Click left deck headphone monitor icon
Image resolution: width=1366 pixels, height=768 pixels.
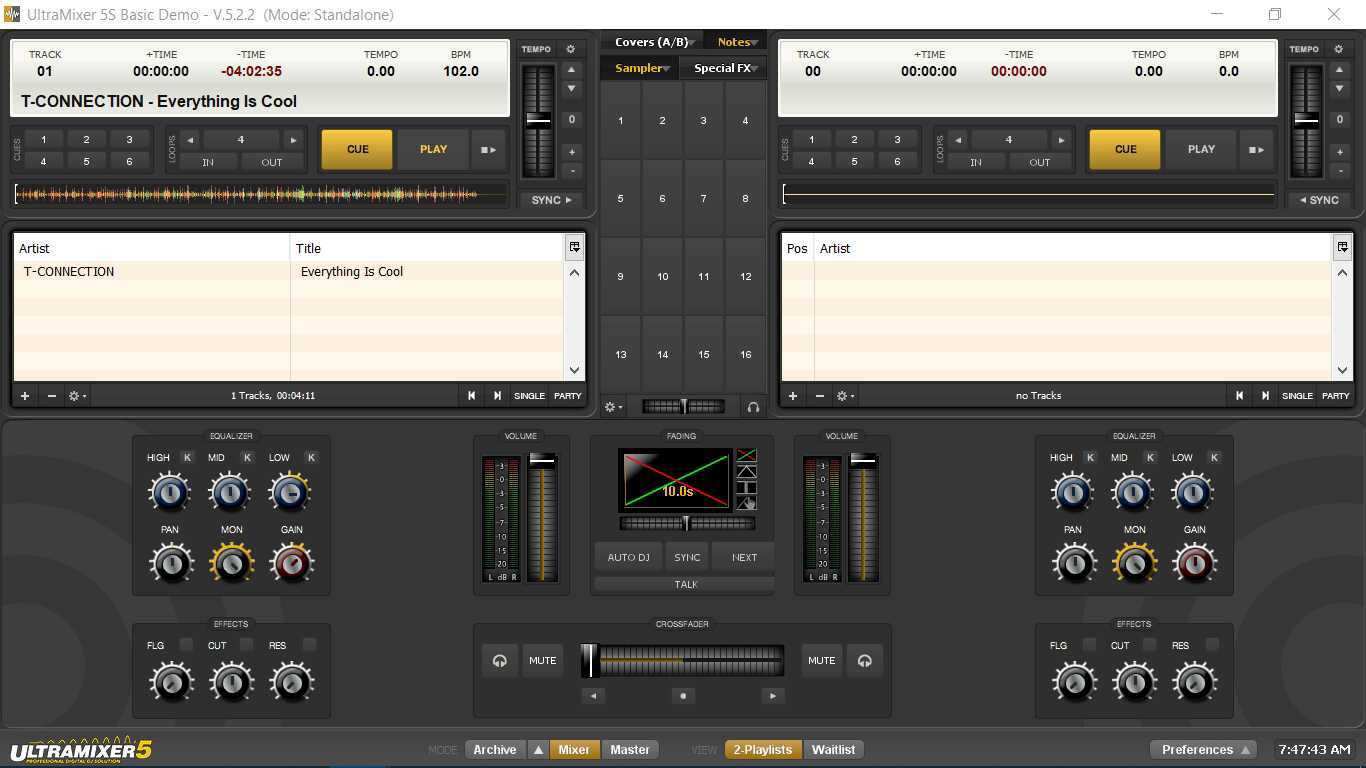(499, 660)
